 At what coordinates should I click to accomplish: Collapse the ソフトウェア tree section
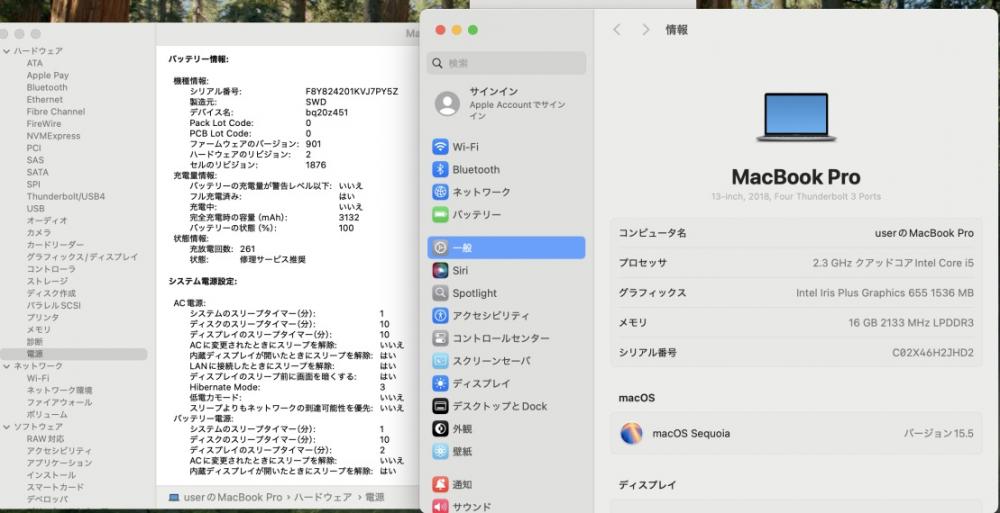click(x=6, y=427)
